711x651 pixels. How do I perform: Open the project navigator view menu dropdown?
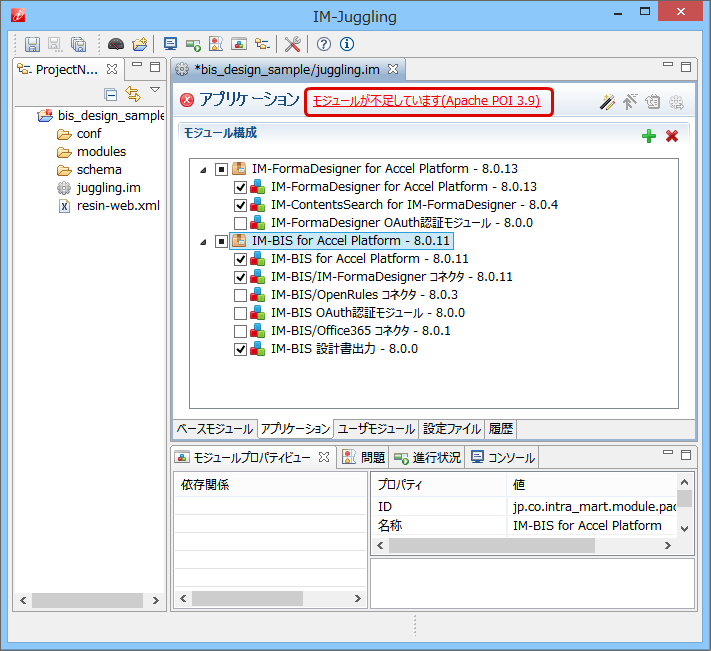click(x=155, y=90)
